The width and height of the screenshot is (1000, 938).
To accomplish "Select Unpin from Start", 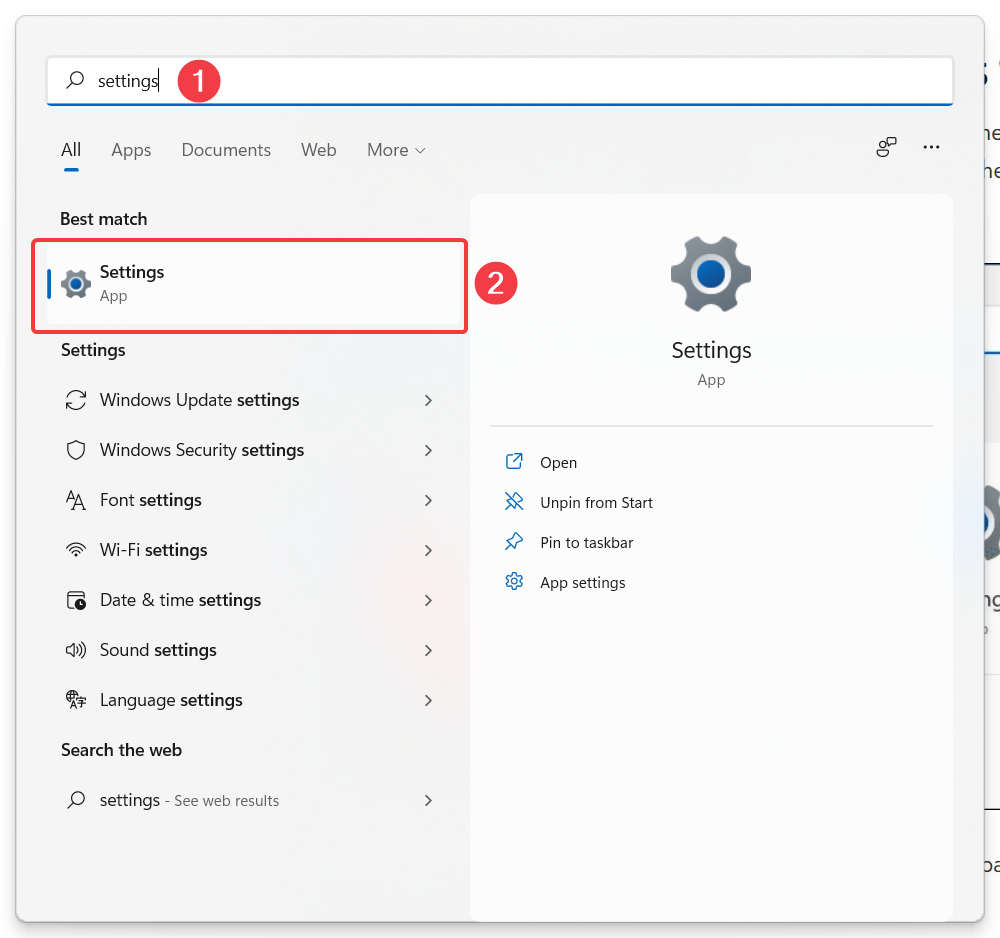I will [596, 502].
